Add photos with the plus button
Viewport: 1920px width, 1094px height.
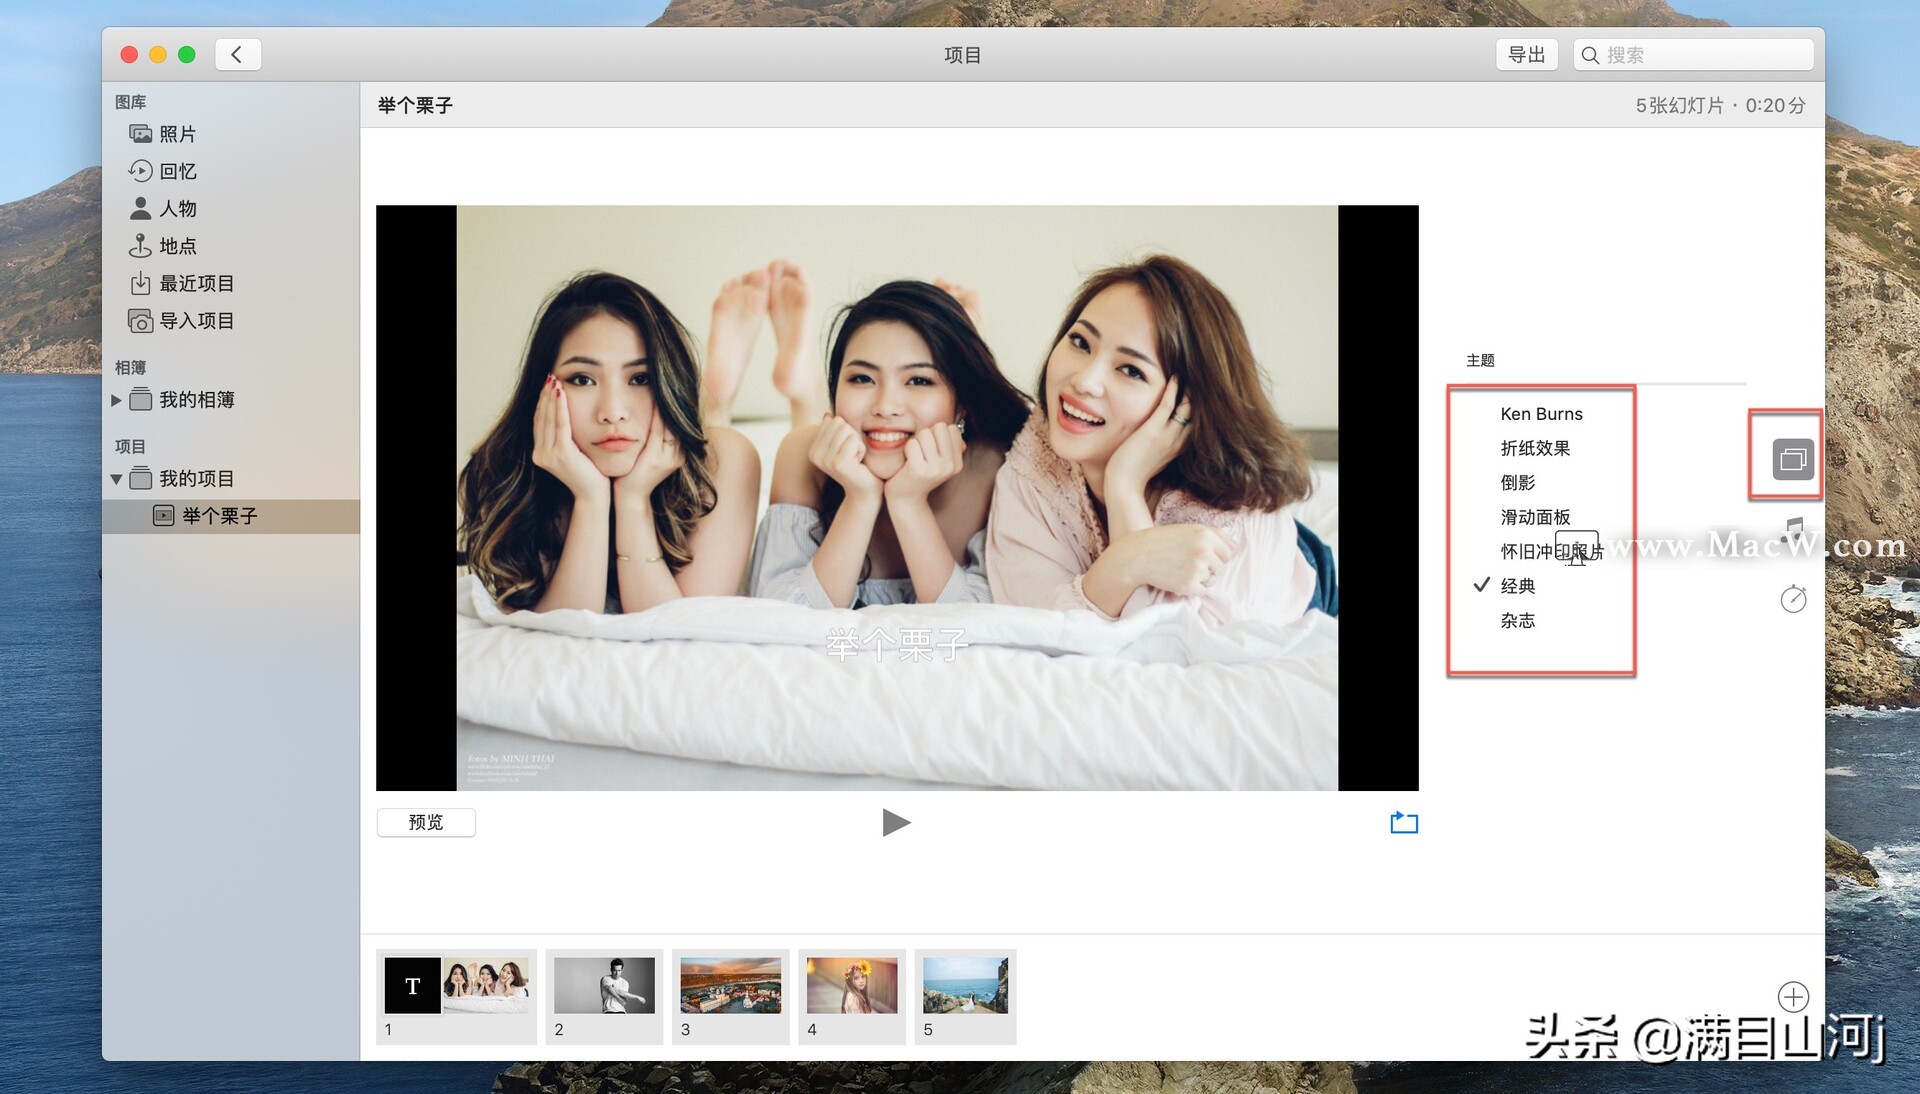tap(1793, 996)
